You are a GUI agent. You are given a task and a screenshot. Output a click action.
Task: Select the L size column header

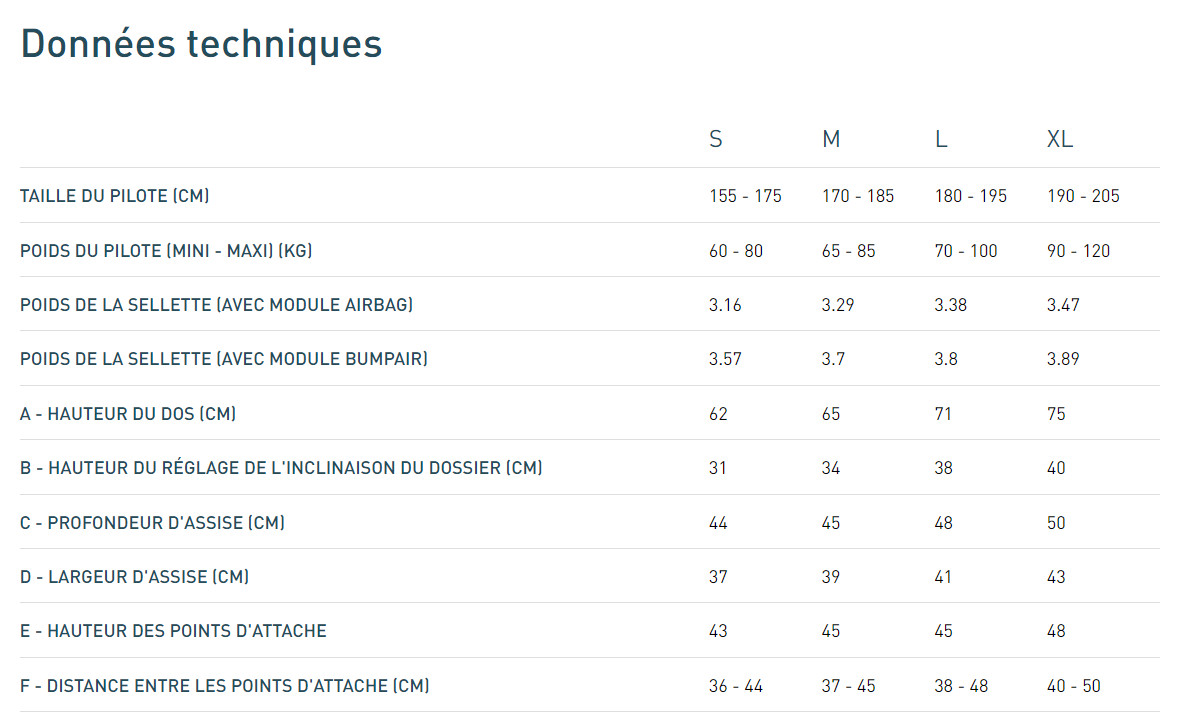[941, 139]
